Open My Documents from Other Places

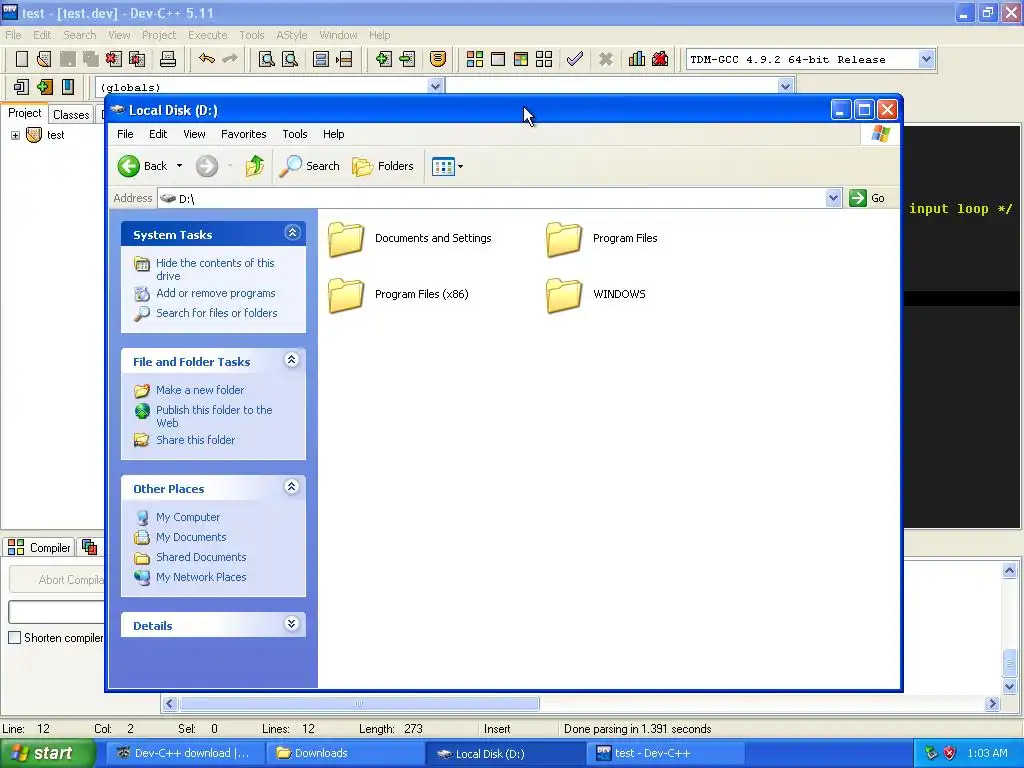pos(191,537)
